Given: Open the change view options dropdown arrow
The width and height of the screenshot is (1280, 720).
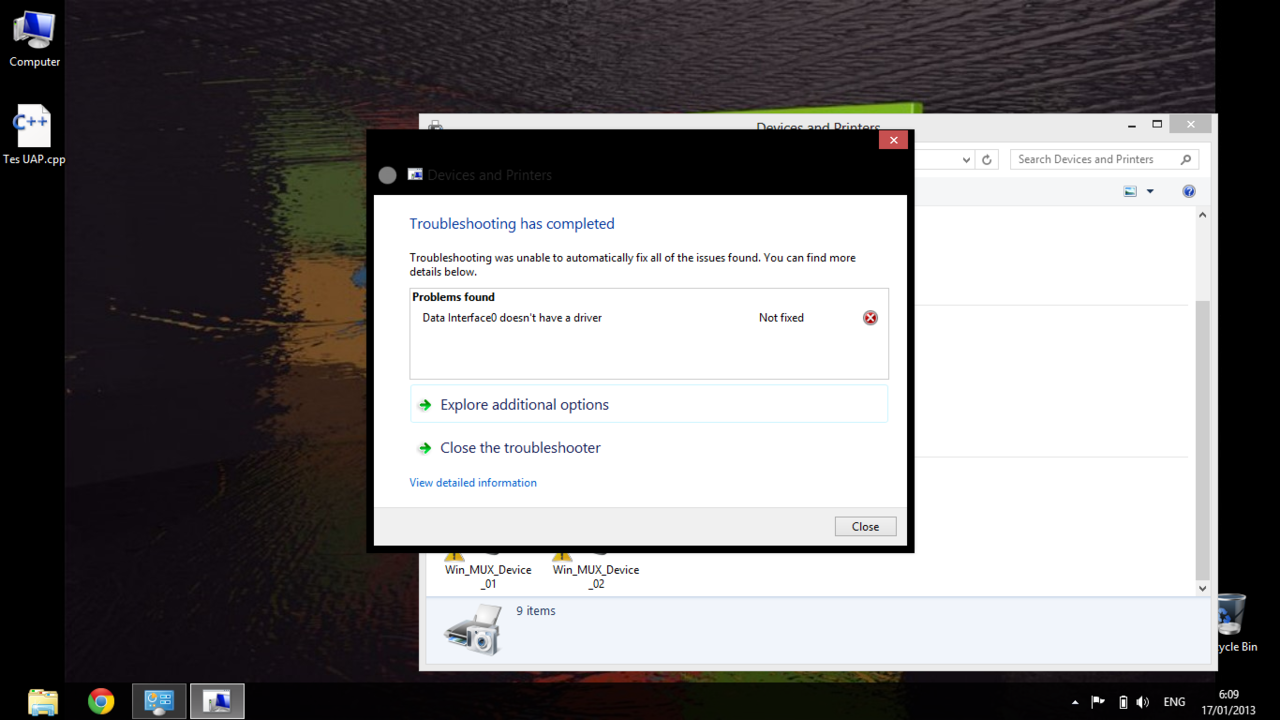Looking at the screenshot, I should [1150, 192].
